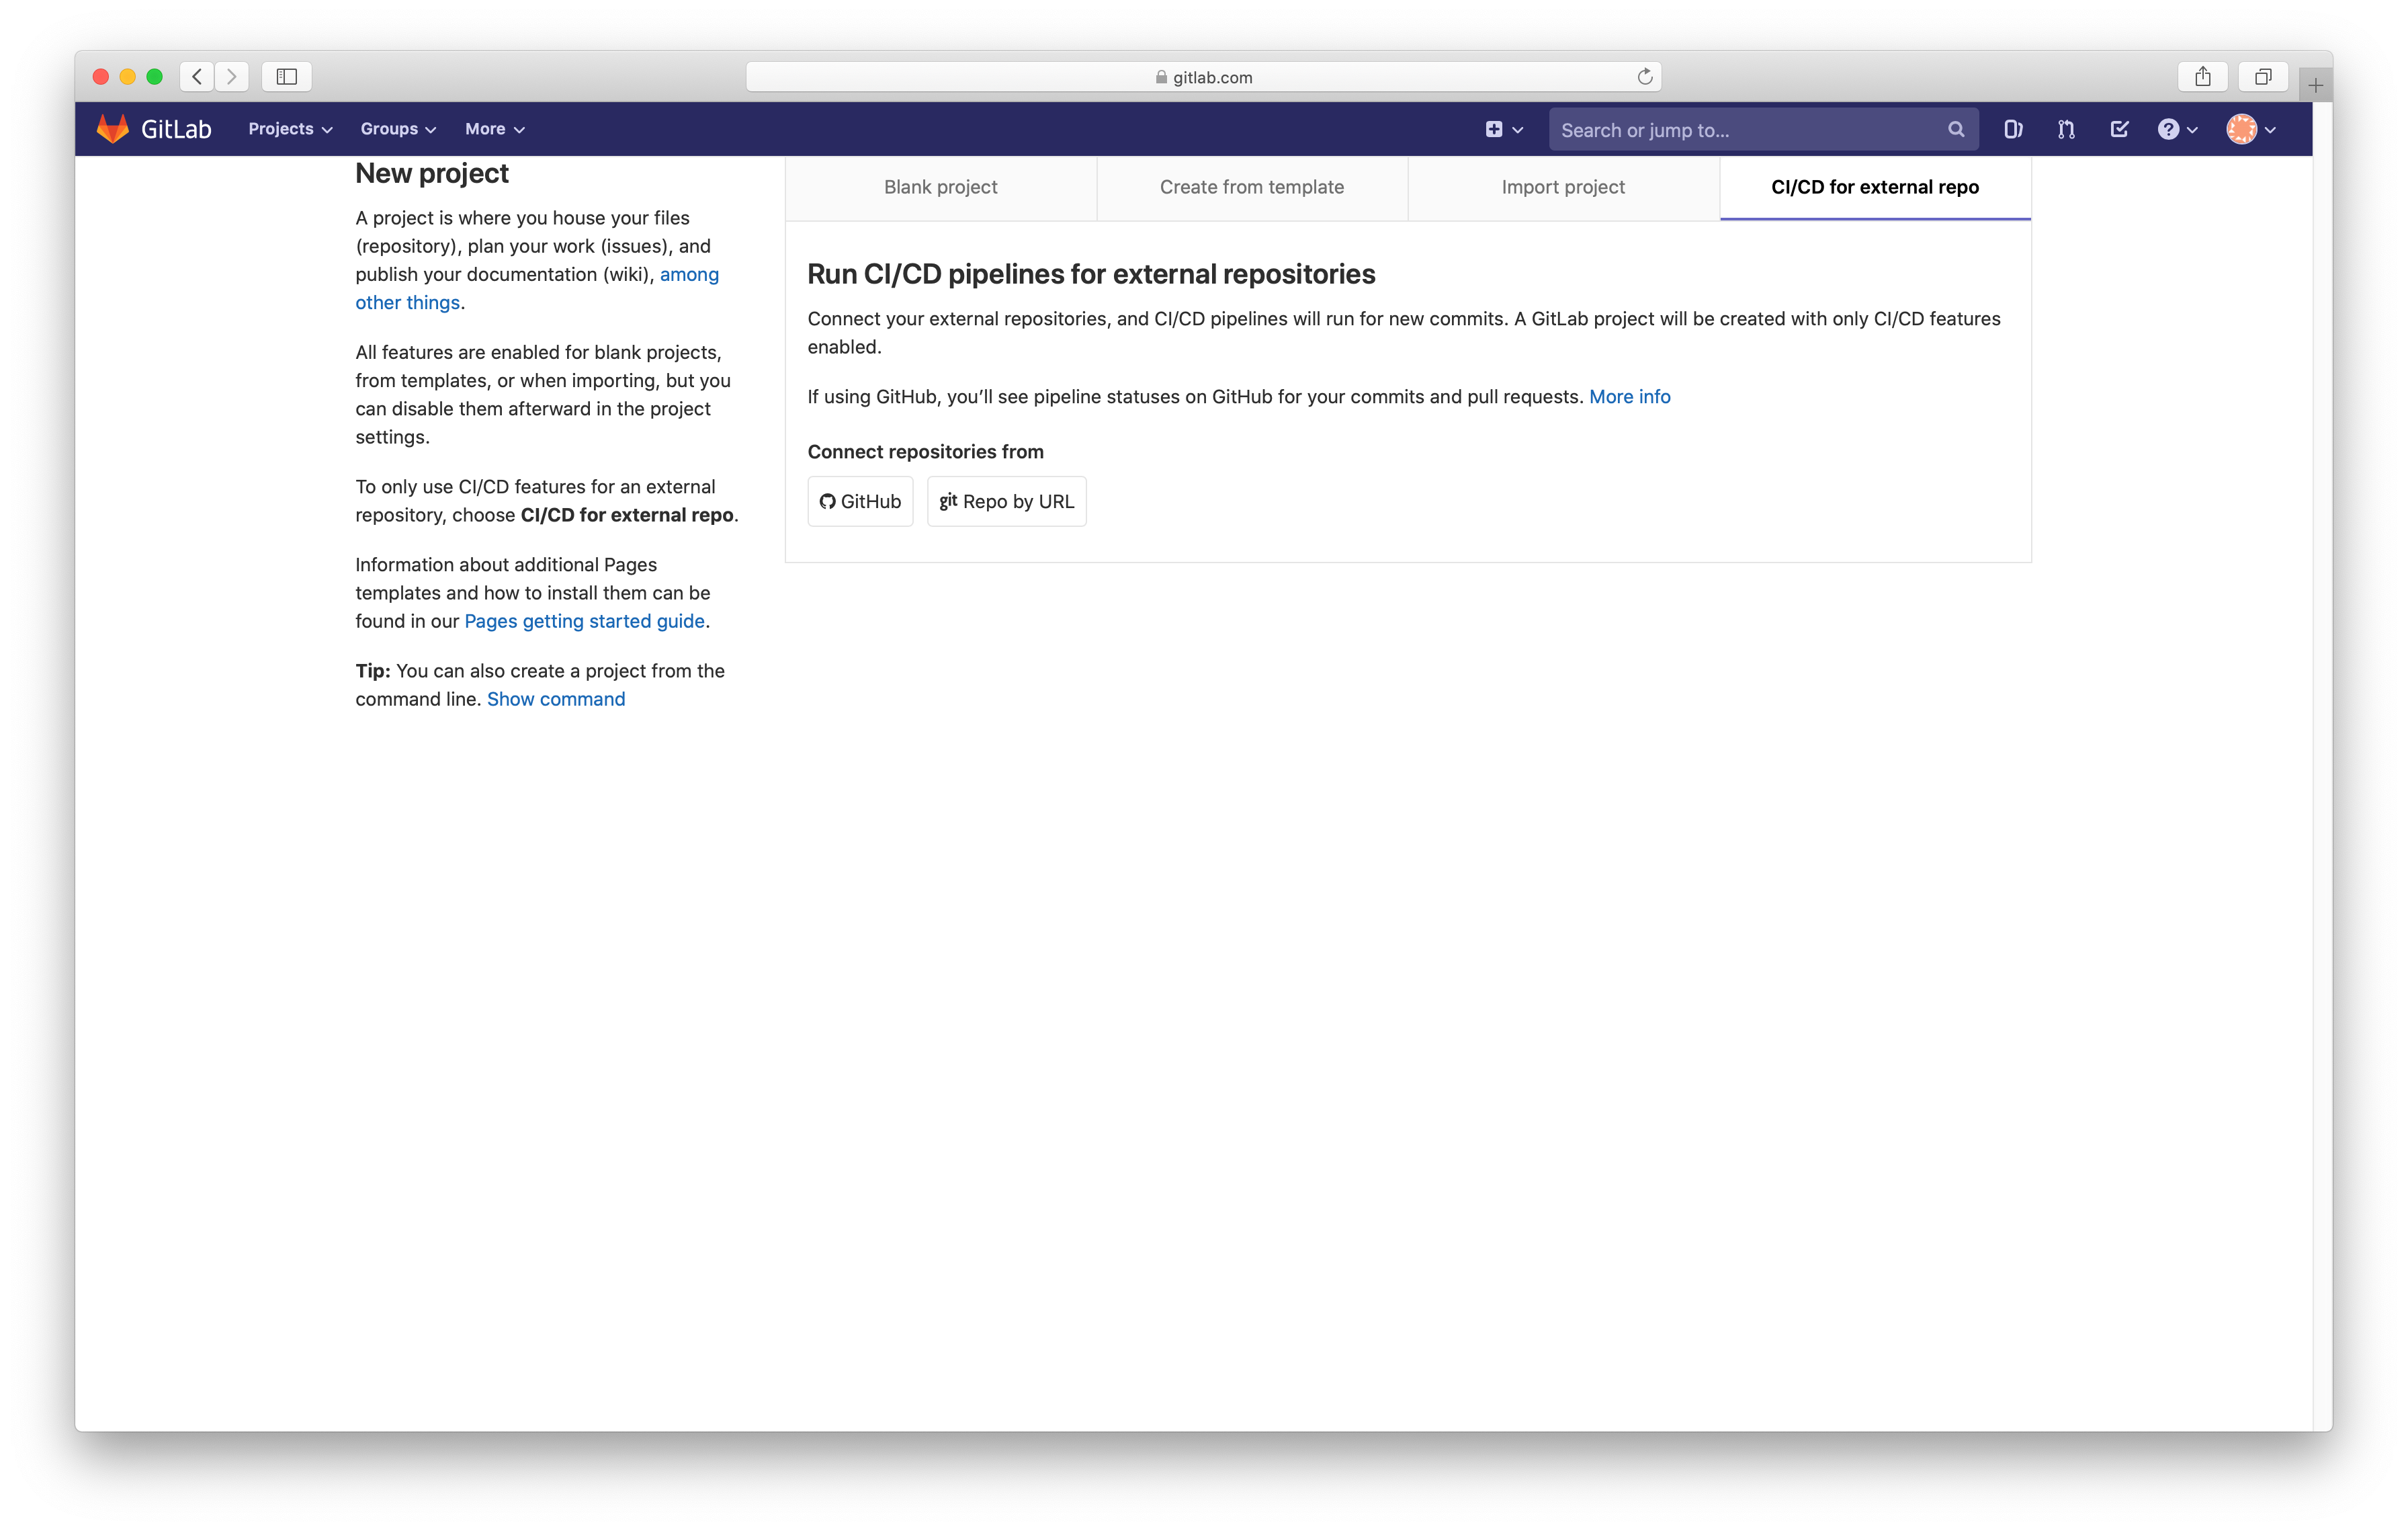This screenshot has height=1531, width=2408.
Task: Open the Create from template tab
Action: [1251, 187]
